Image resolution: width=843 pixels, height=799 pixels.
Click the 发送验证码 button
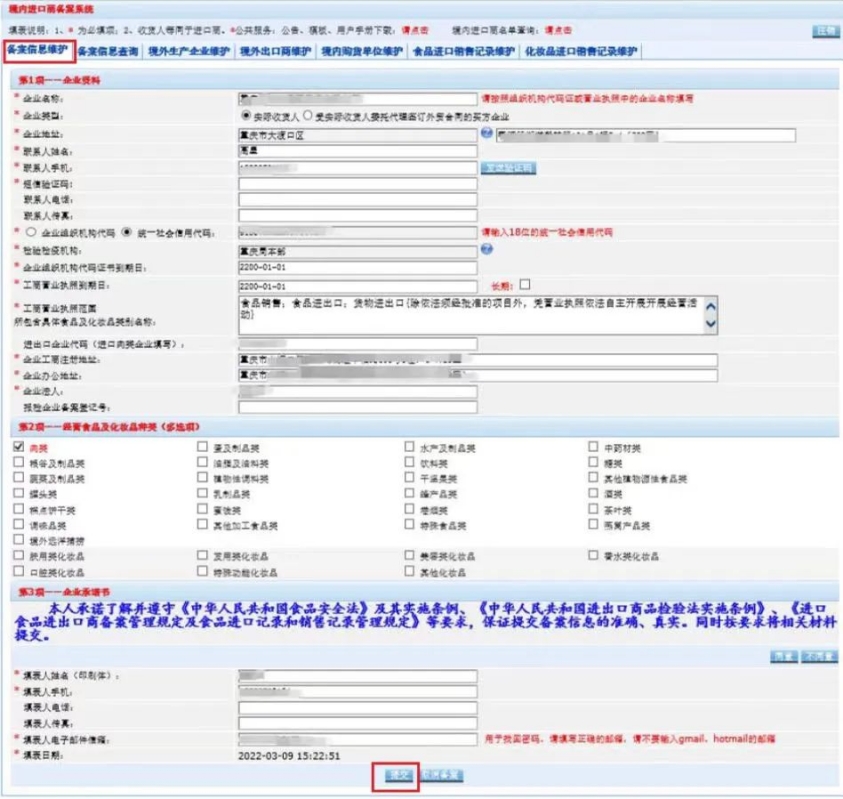click(x=509, y=168)
